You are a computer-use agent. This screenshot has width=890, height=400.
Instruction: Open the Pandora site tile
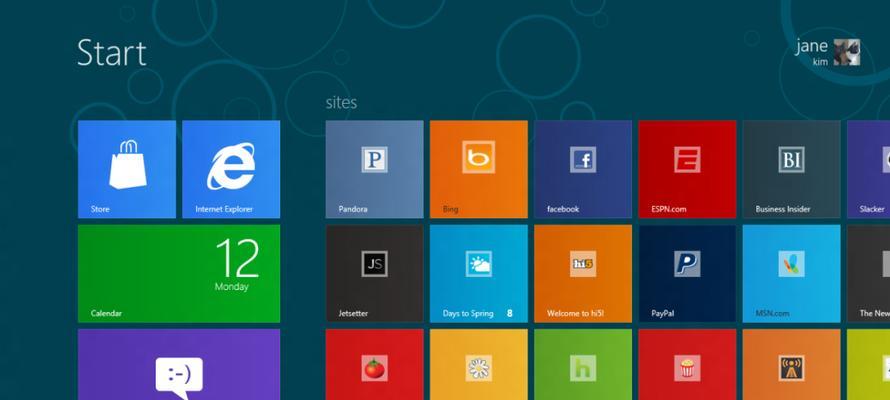click(x=375, y=169)
